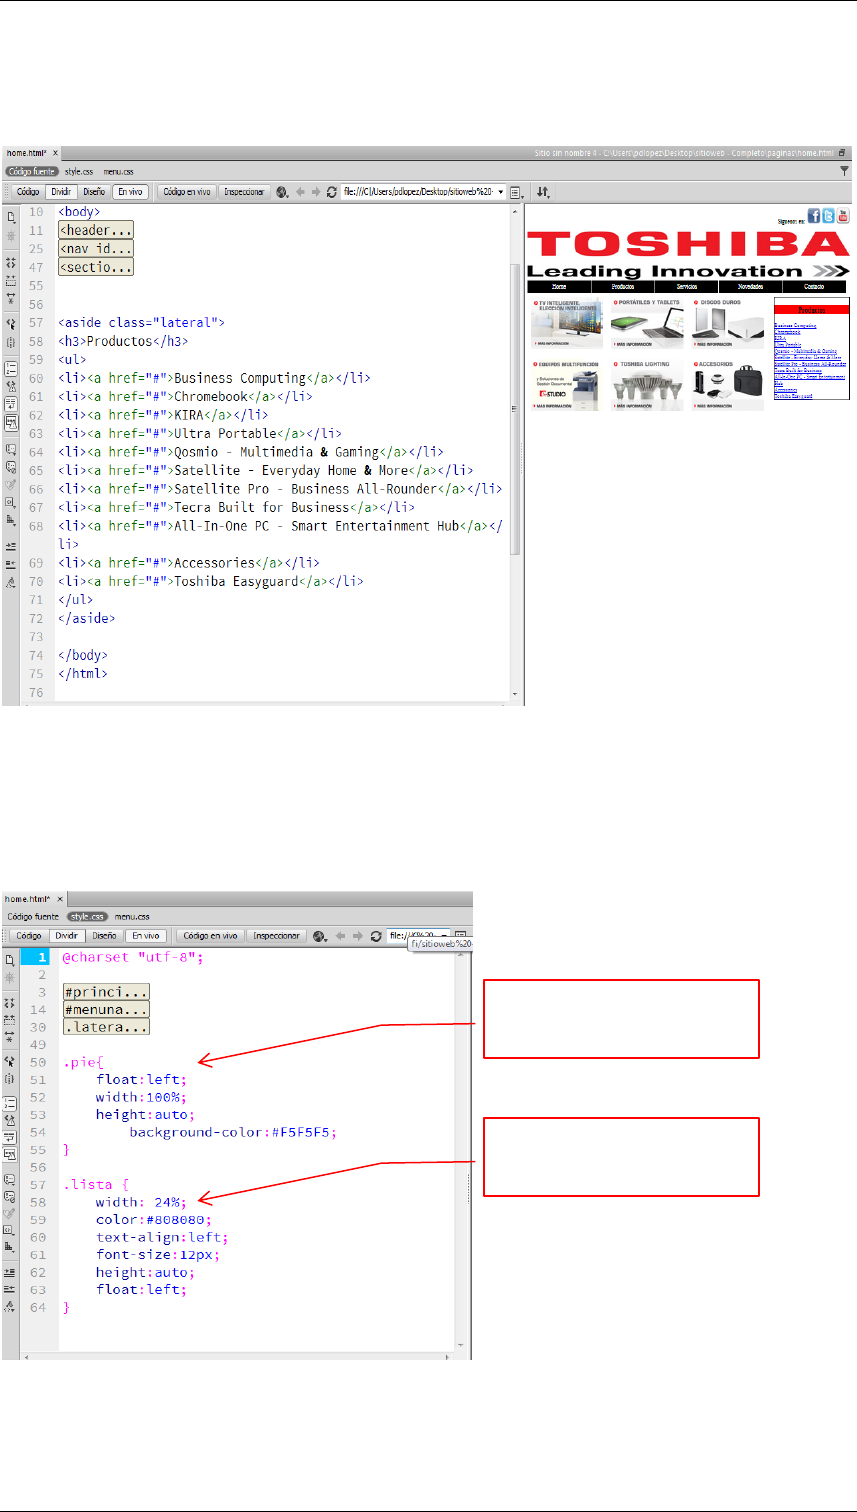Image resolution: width=857 pixels, height=1512 pixels.
Task: Select Código fuente tab above home.html code
Action: [31, 171]
